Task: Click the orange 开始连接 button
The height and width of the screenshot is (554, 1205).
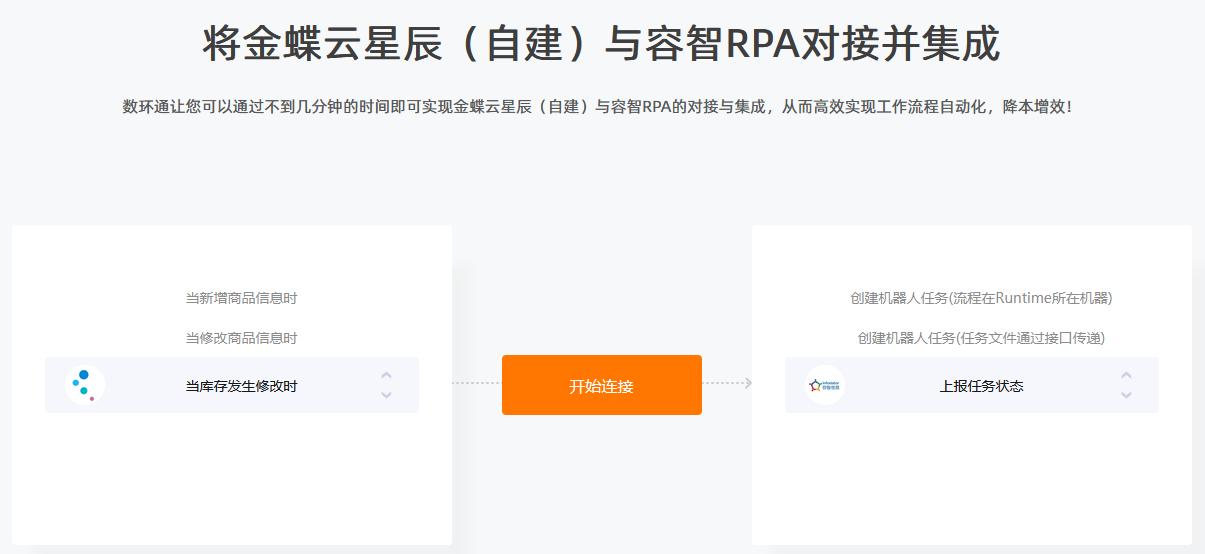Action: (x=602, y=385)
